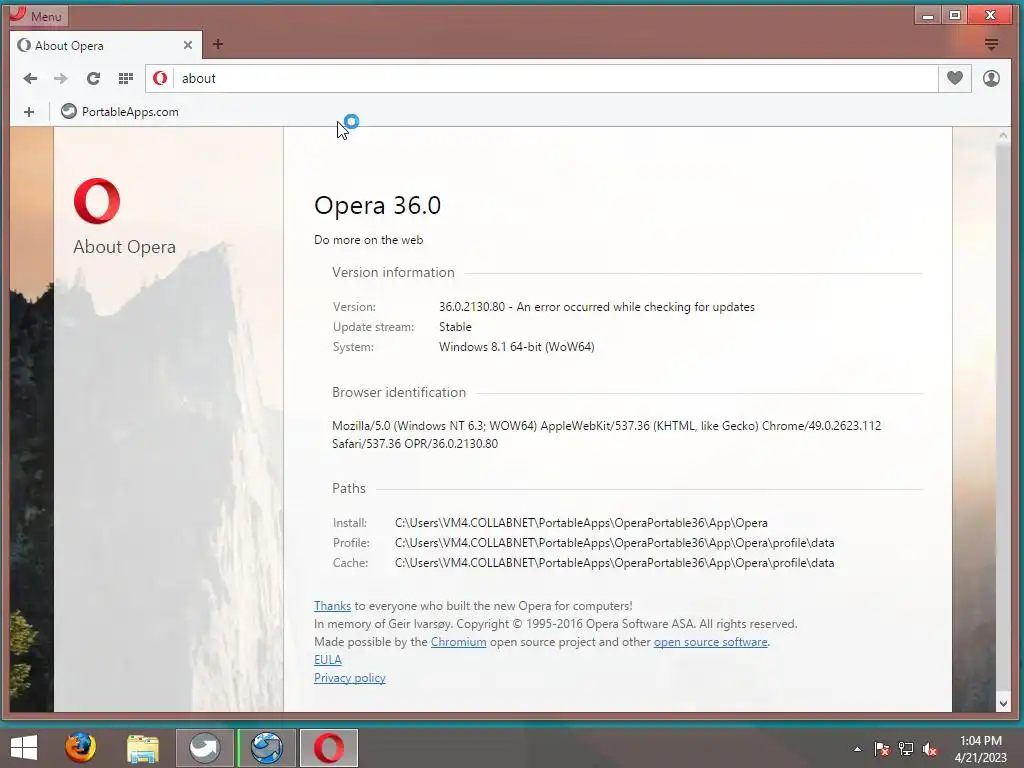The width and height of the screenshot is (1024, 768).
Task: Click Windows 8.1 64-bit system value
Action: pyautogui.click(x=517, y=347)
